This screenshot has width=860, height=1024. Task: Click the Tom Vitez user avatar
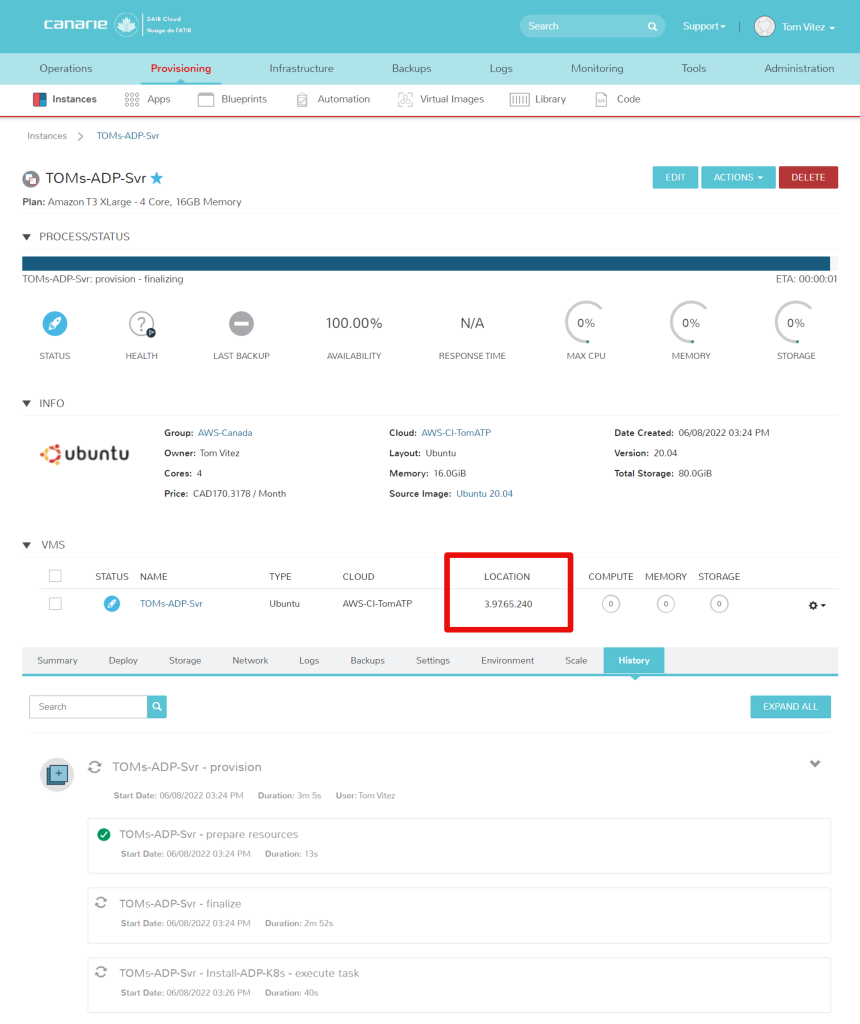[x=765, y=27]
